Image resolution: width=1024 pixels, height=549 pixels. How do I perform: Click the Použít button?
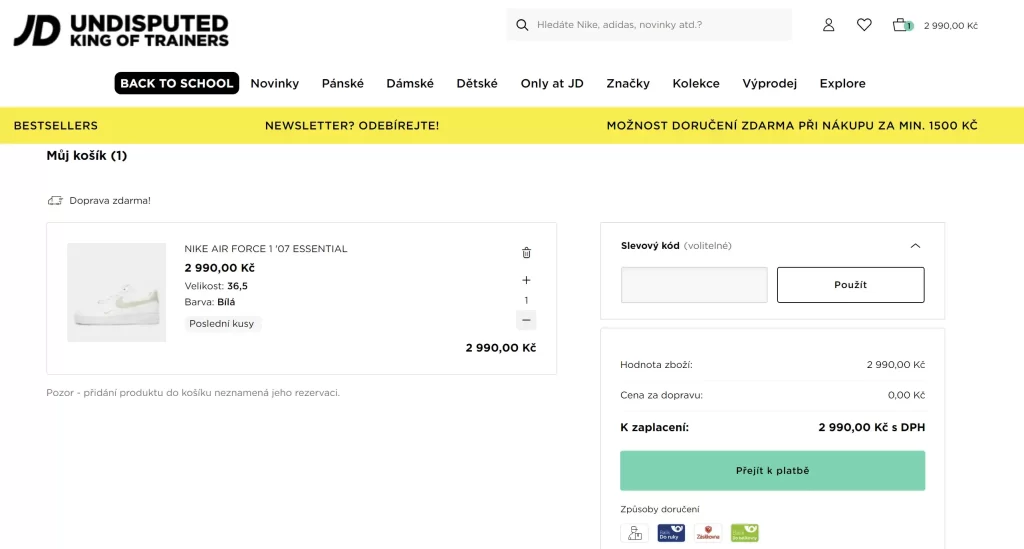[x=850, y=285]
